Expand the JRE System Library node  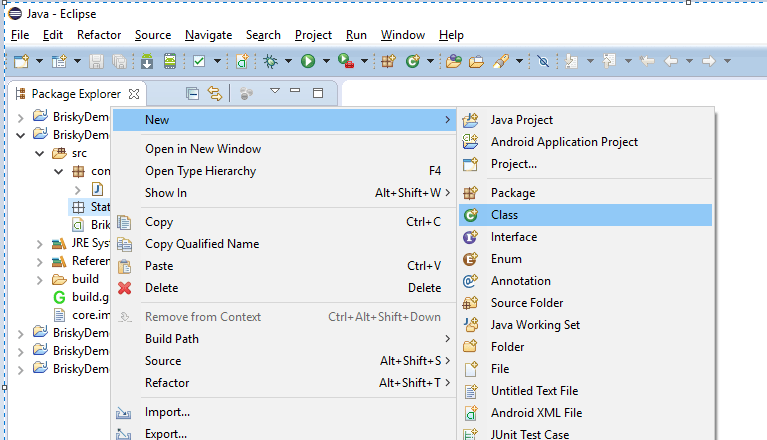40,244
